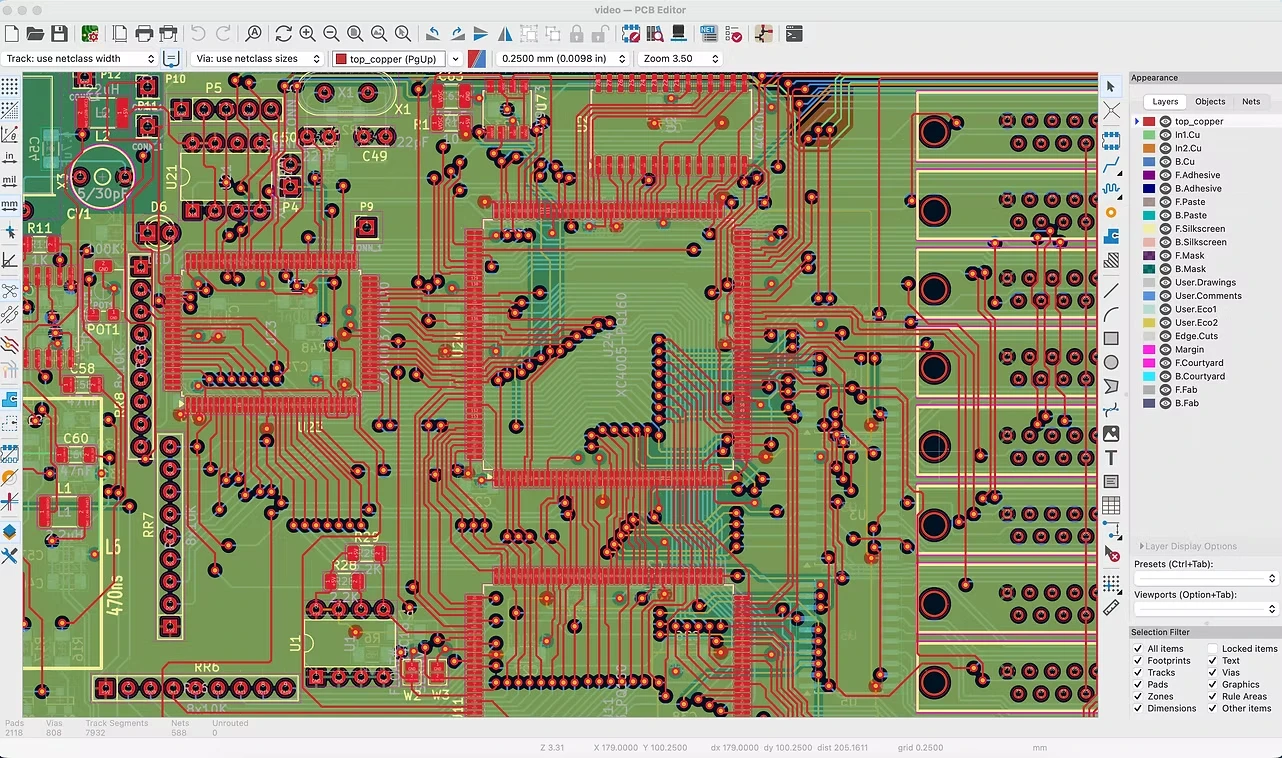Click the Print icon

144,34
